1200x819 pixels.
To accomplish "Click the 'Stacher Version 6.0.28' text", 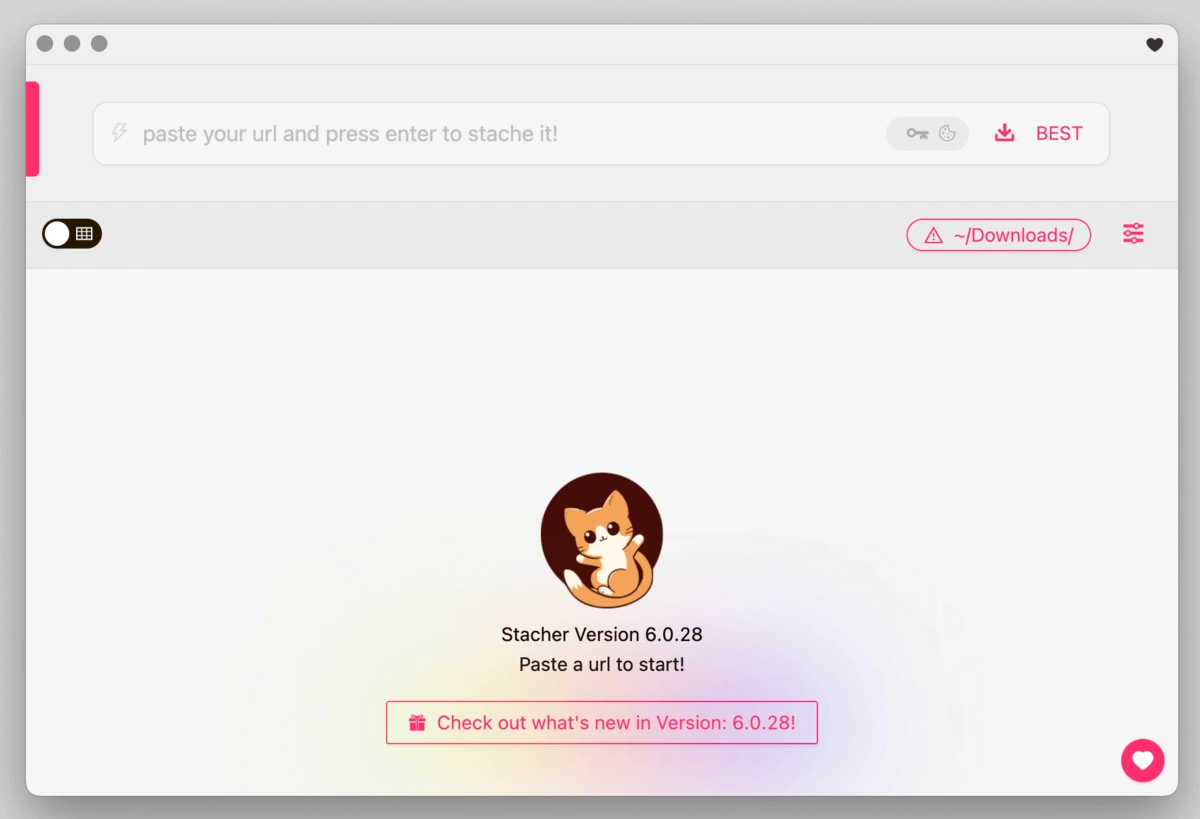I will (602, 634).
